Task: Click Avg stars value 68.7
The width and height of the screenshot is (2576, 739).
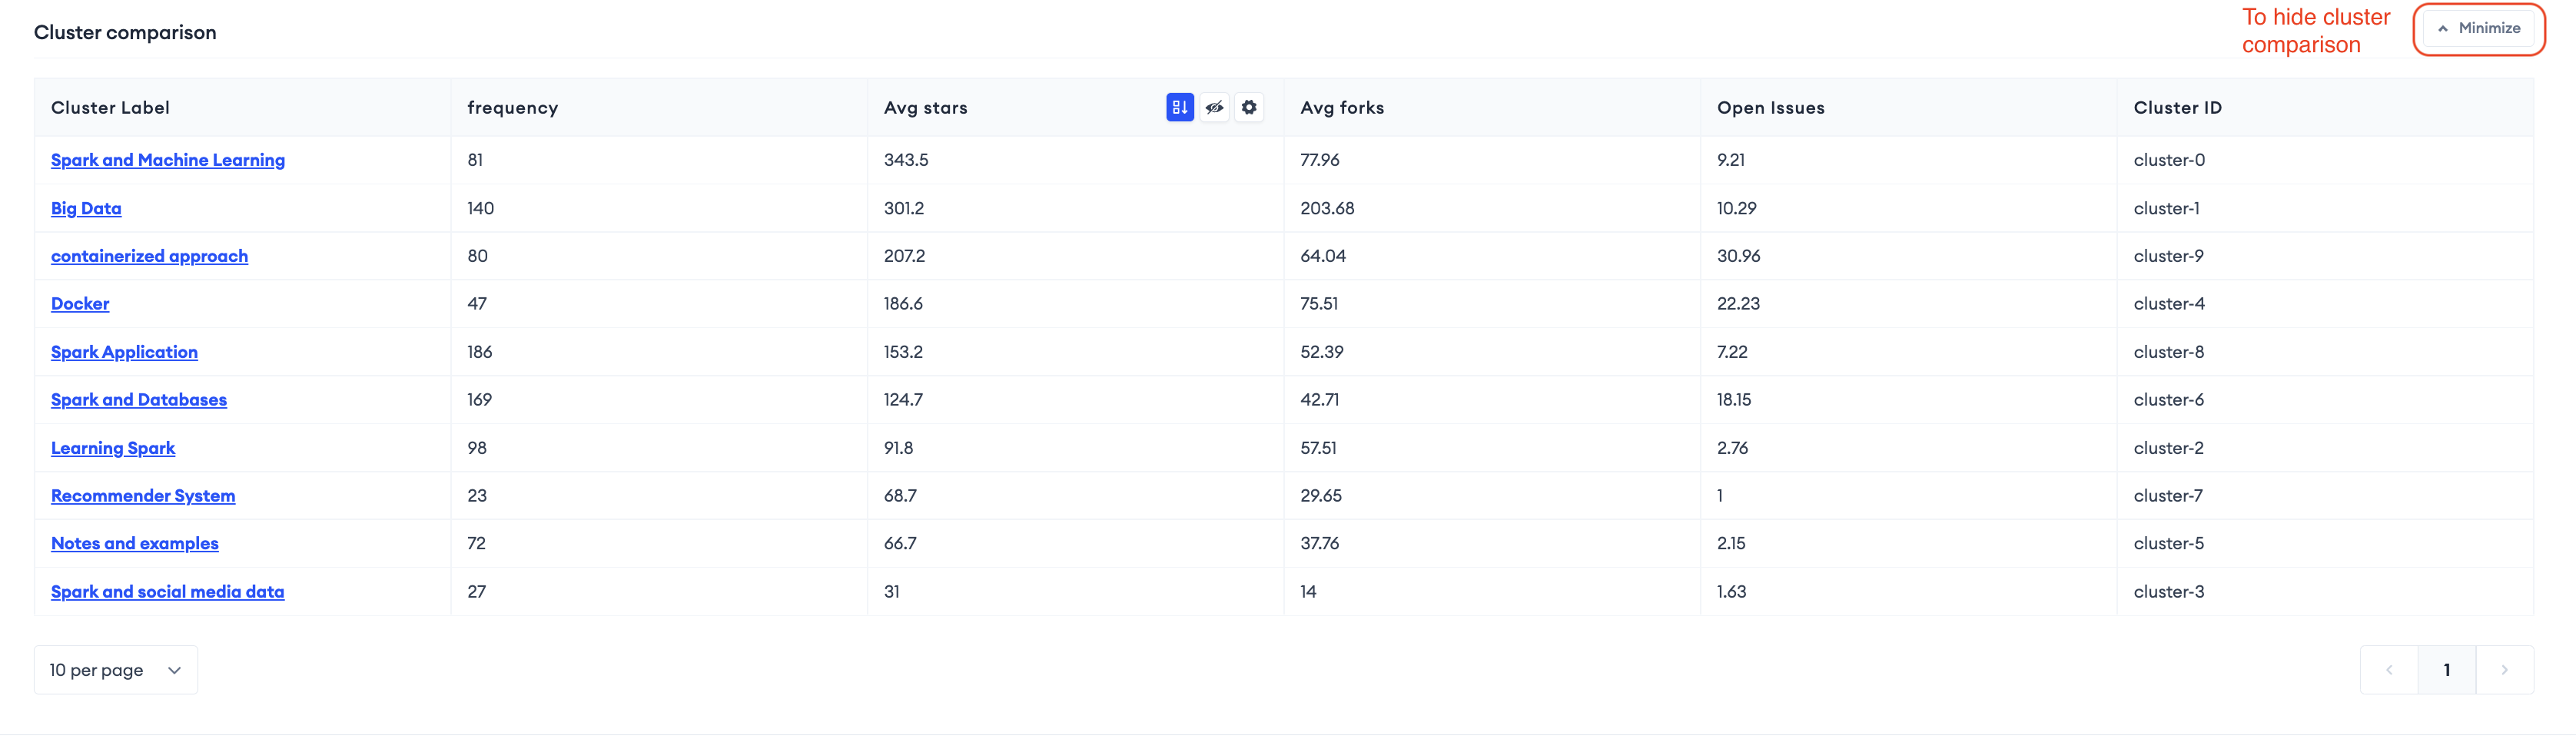Action: pos(900,496)
